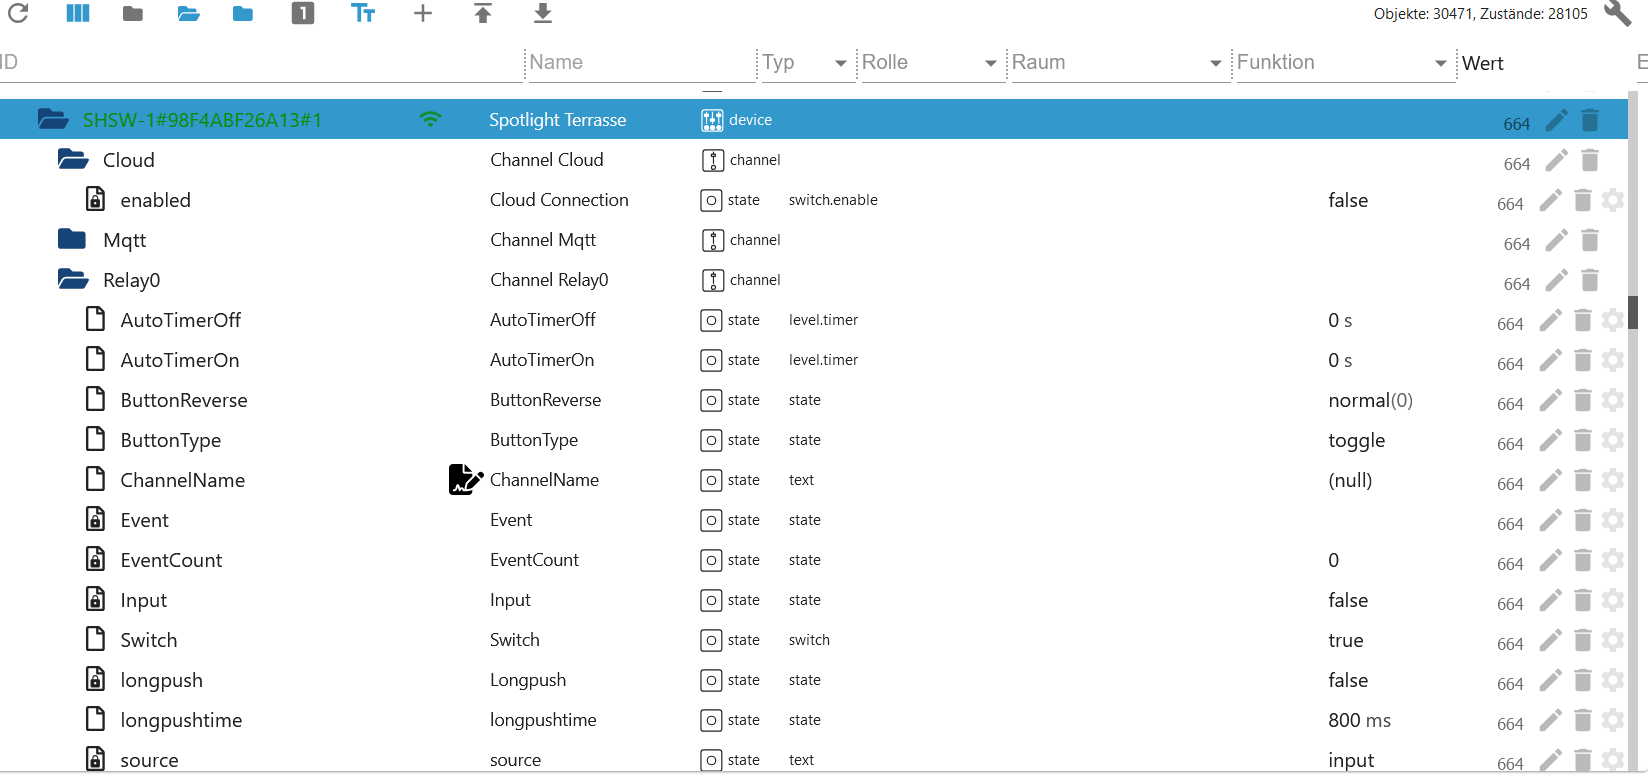Expand the Mqtt channel folder
The height and width of the screenshot is (776, 1648).
(72, 240)
